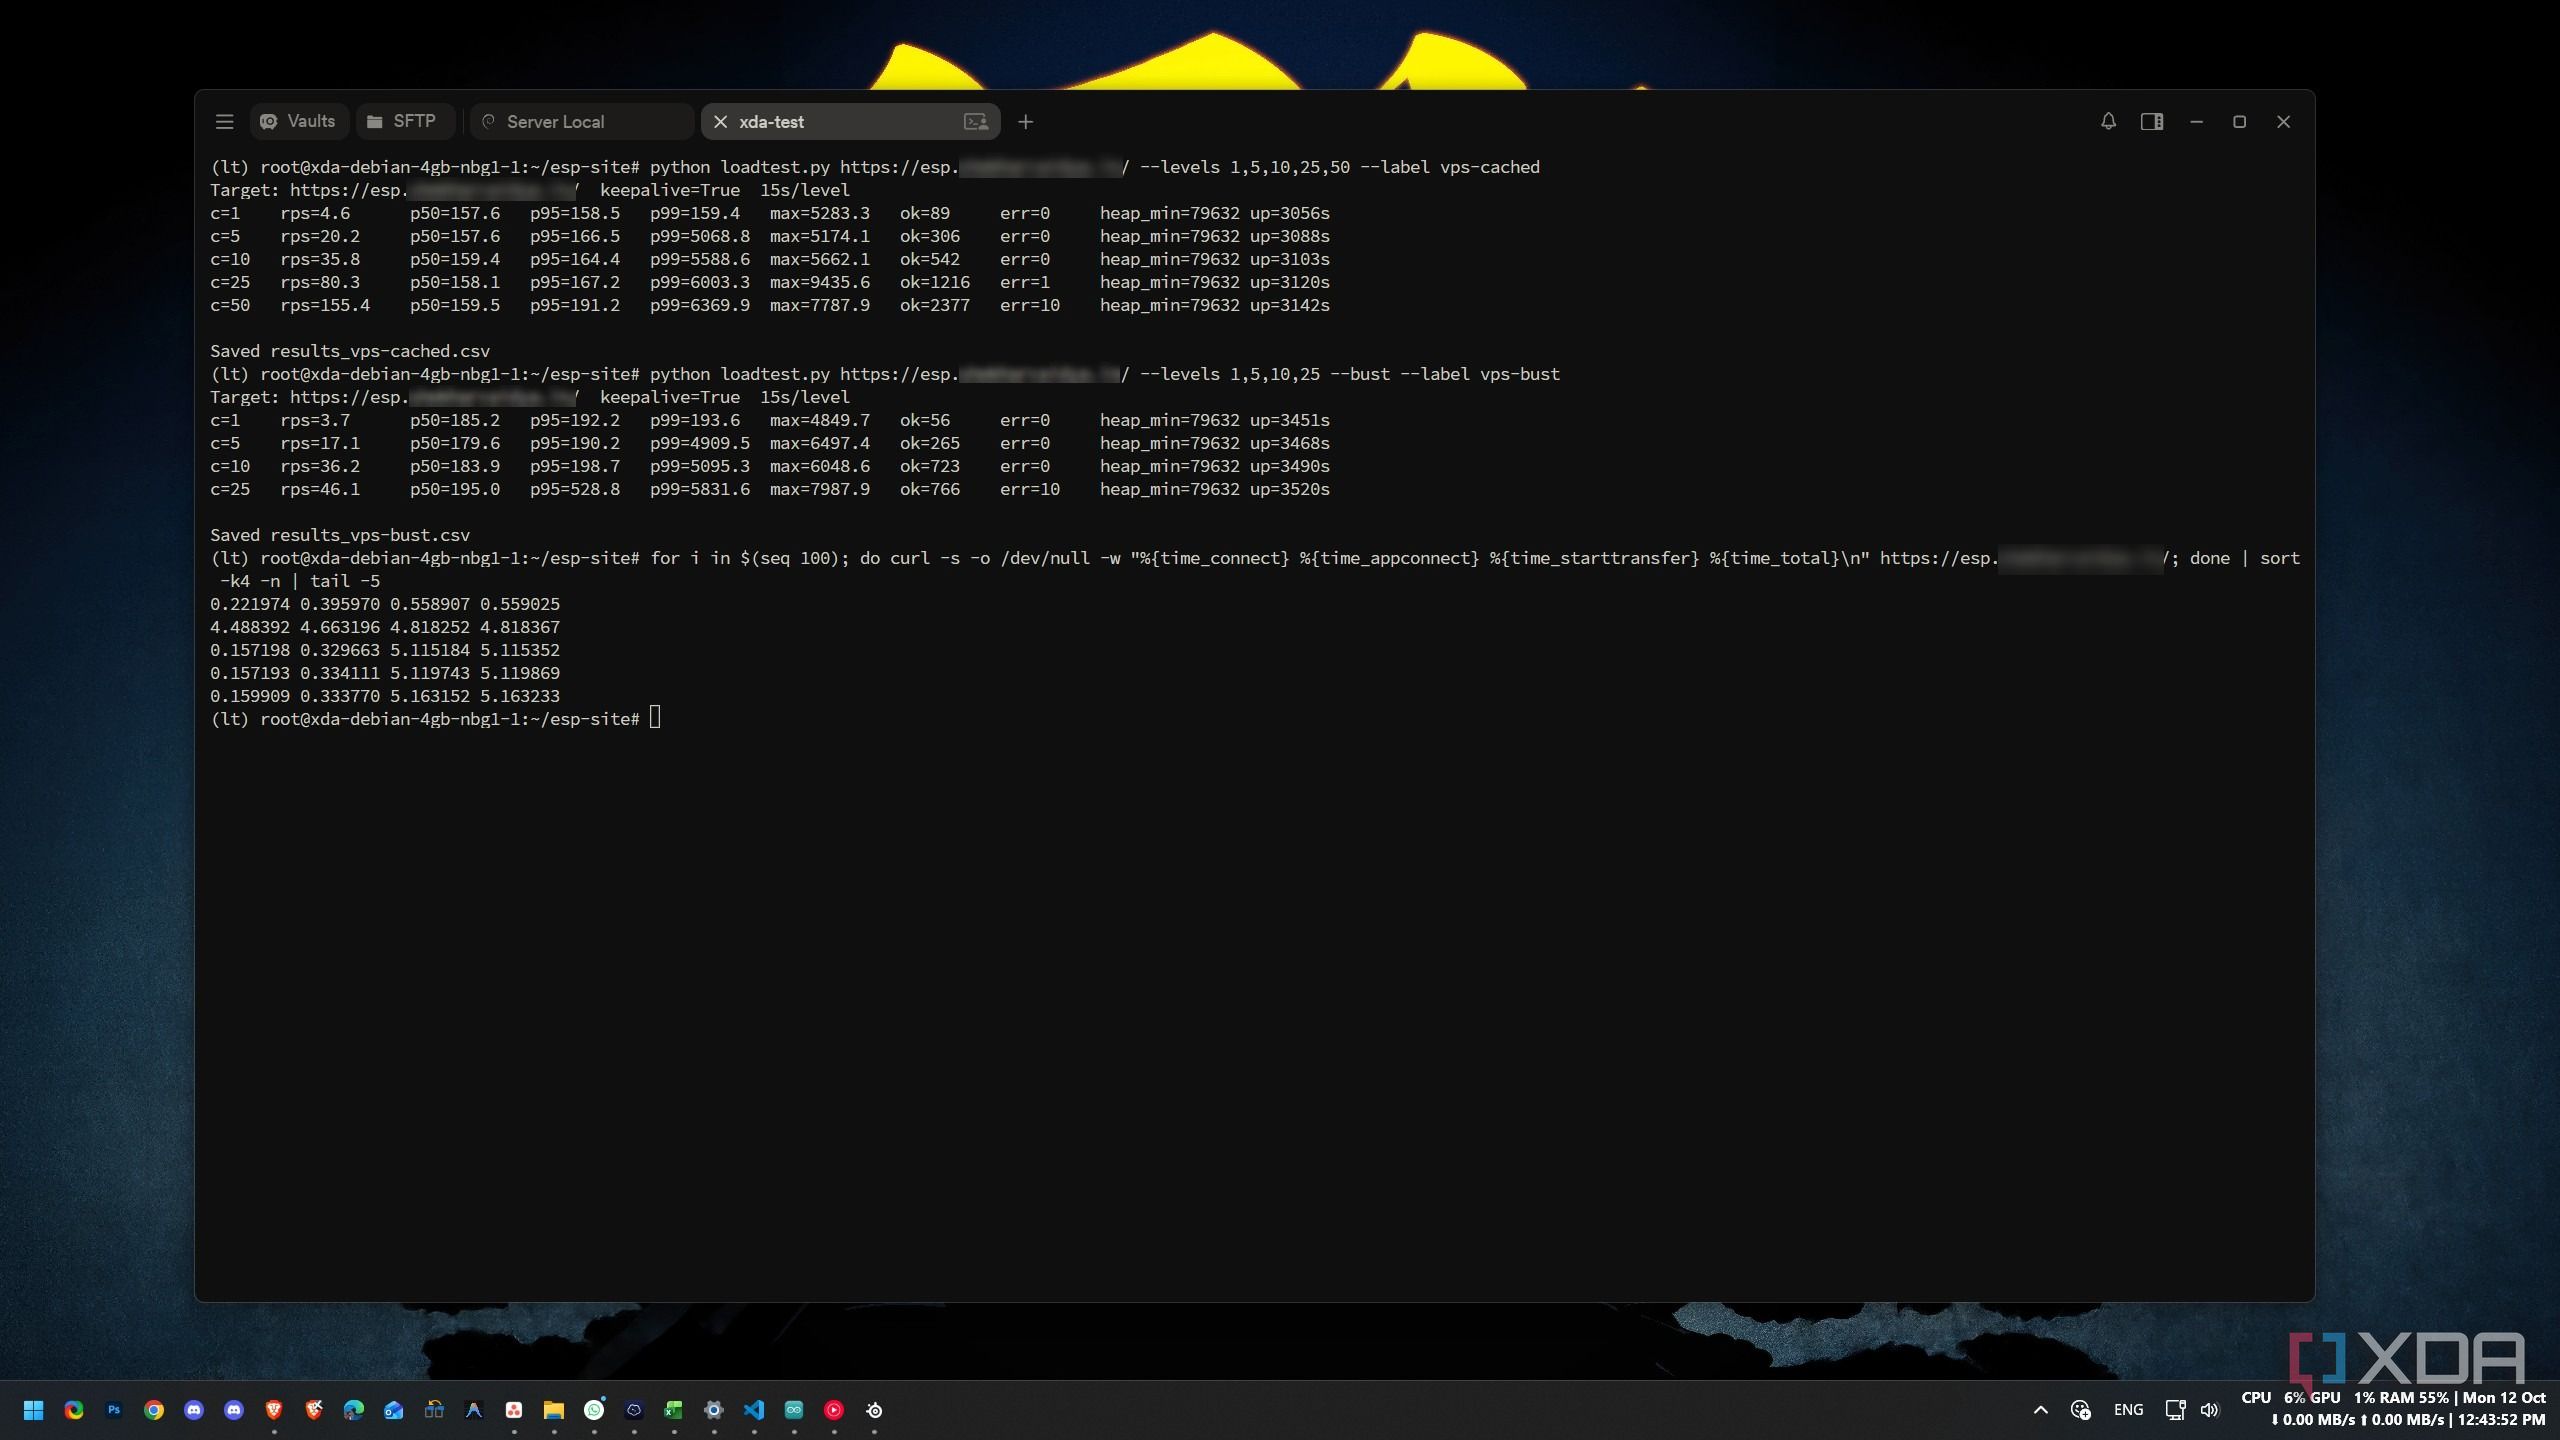Close the xda-test tab

[720, 121]
